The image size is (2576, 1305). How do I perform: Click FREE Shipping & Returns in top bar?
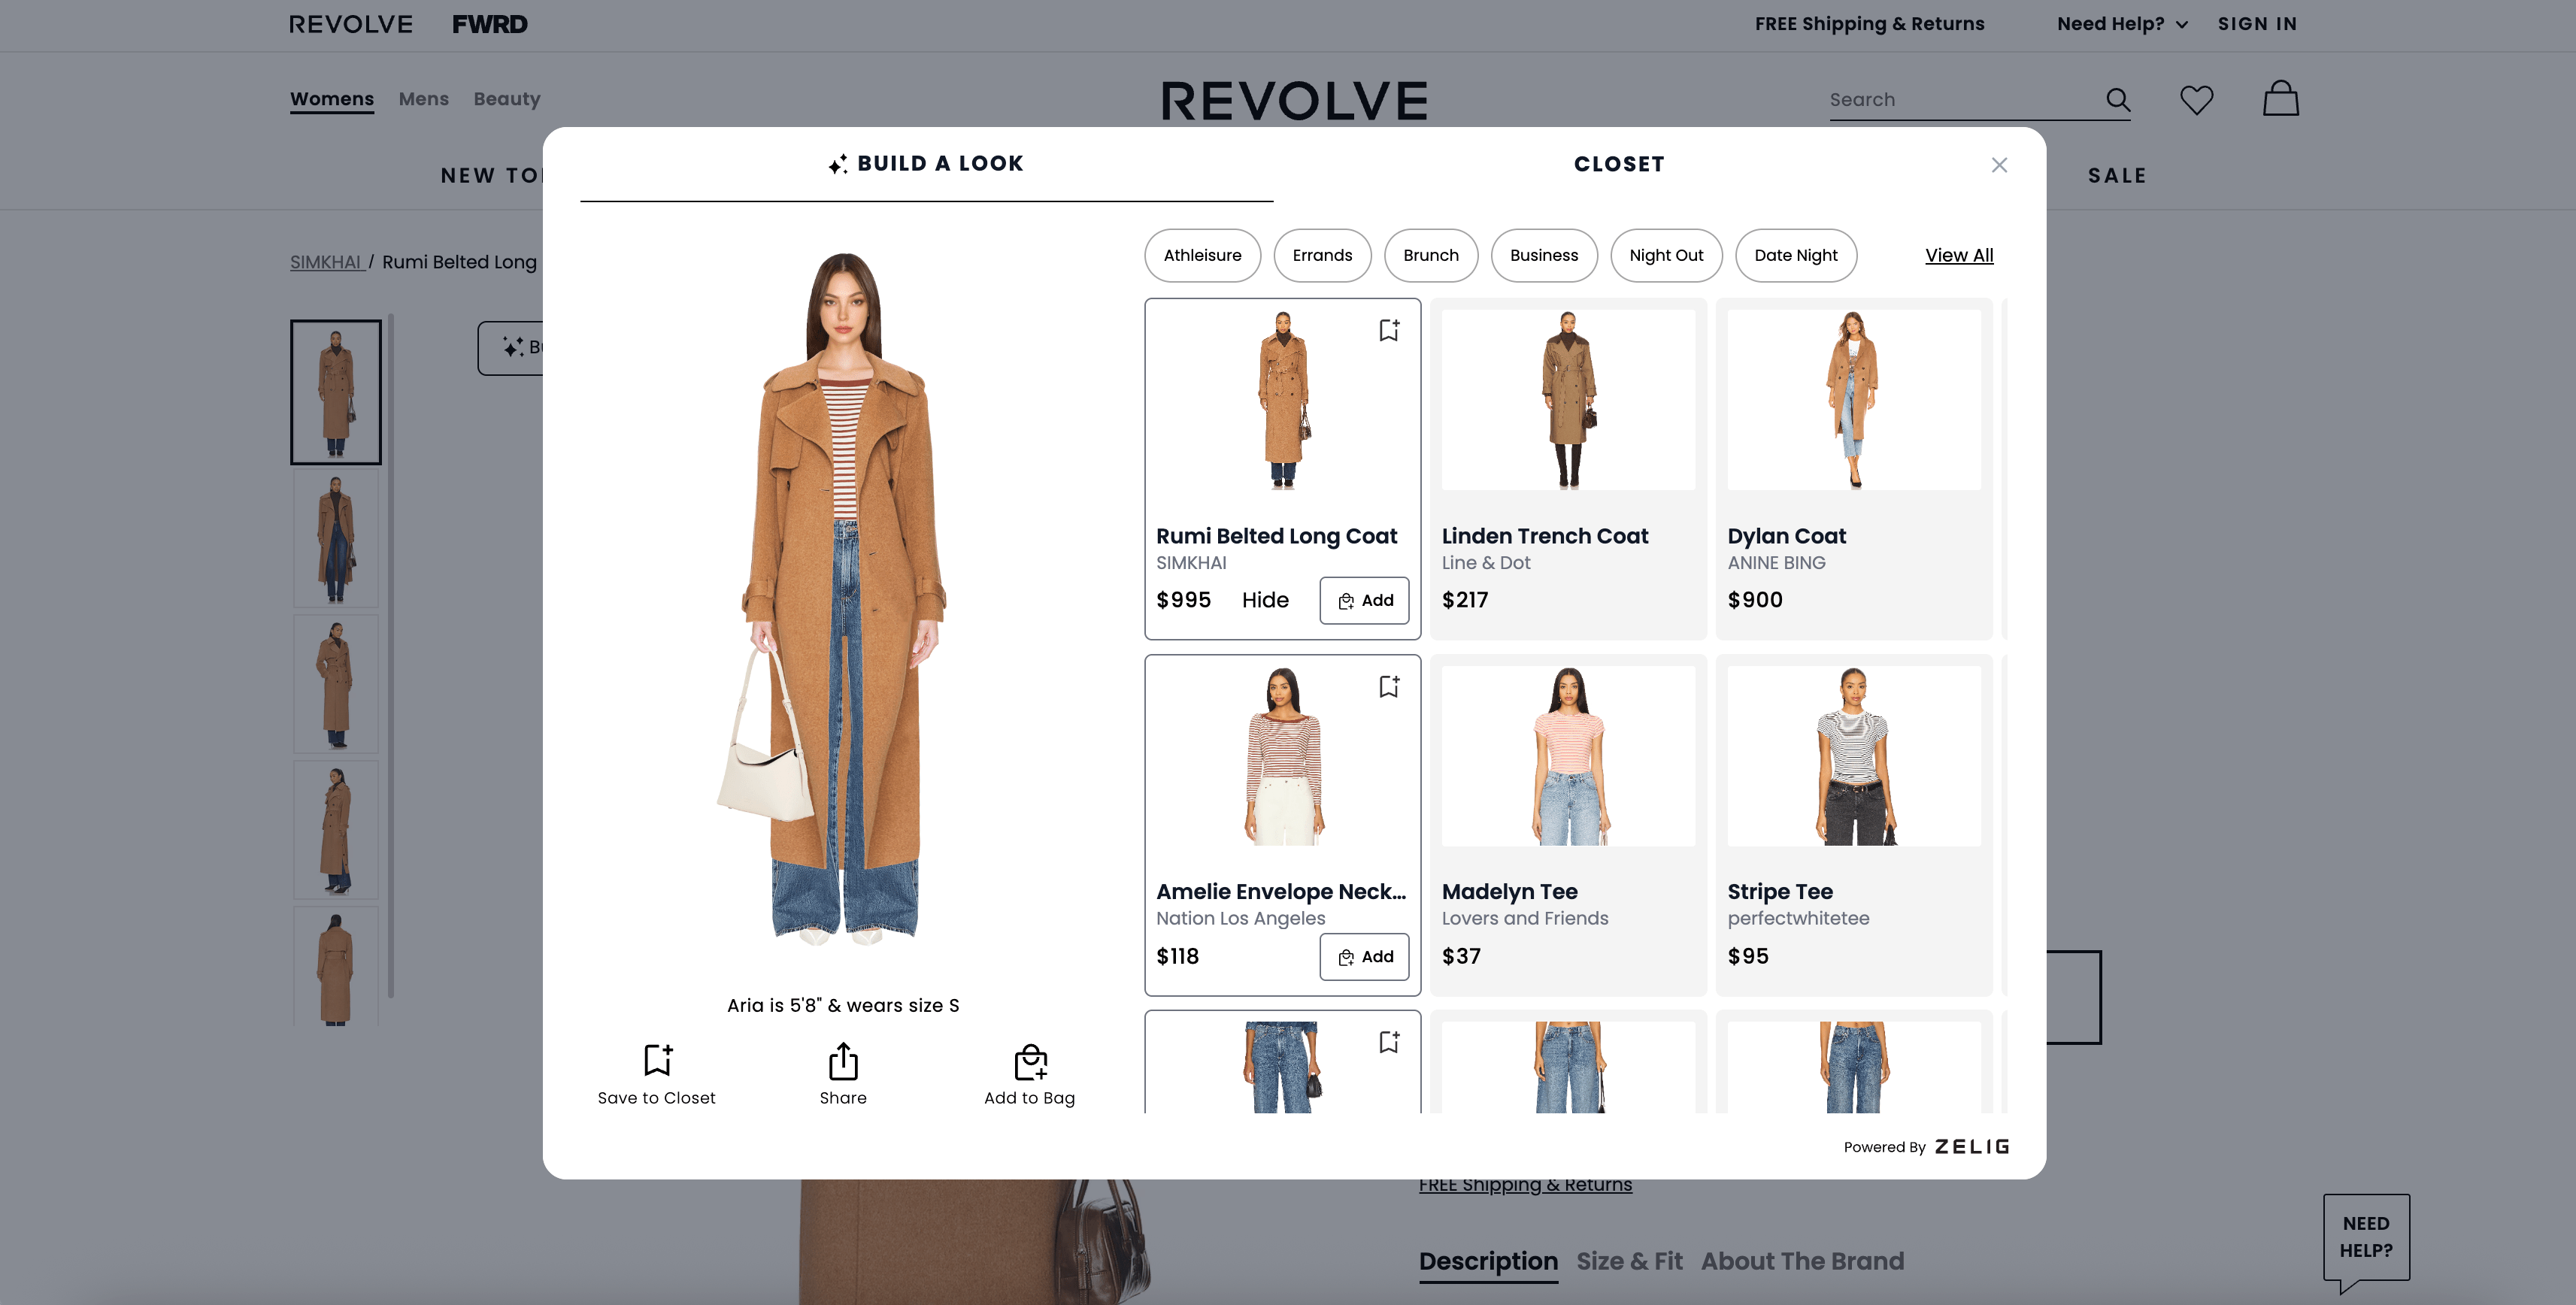click(x=1869, y=24)
